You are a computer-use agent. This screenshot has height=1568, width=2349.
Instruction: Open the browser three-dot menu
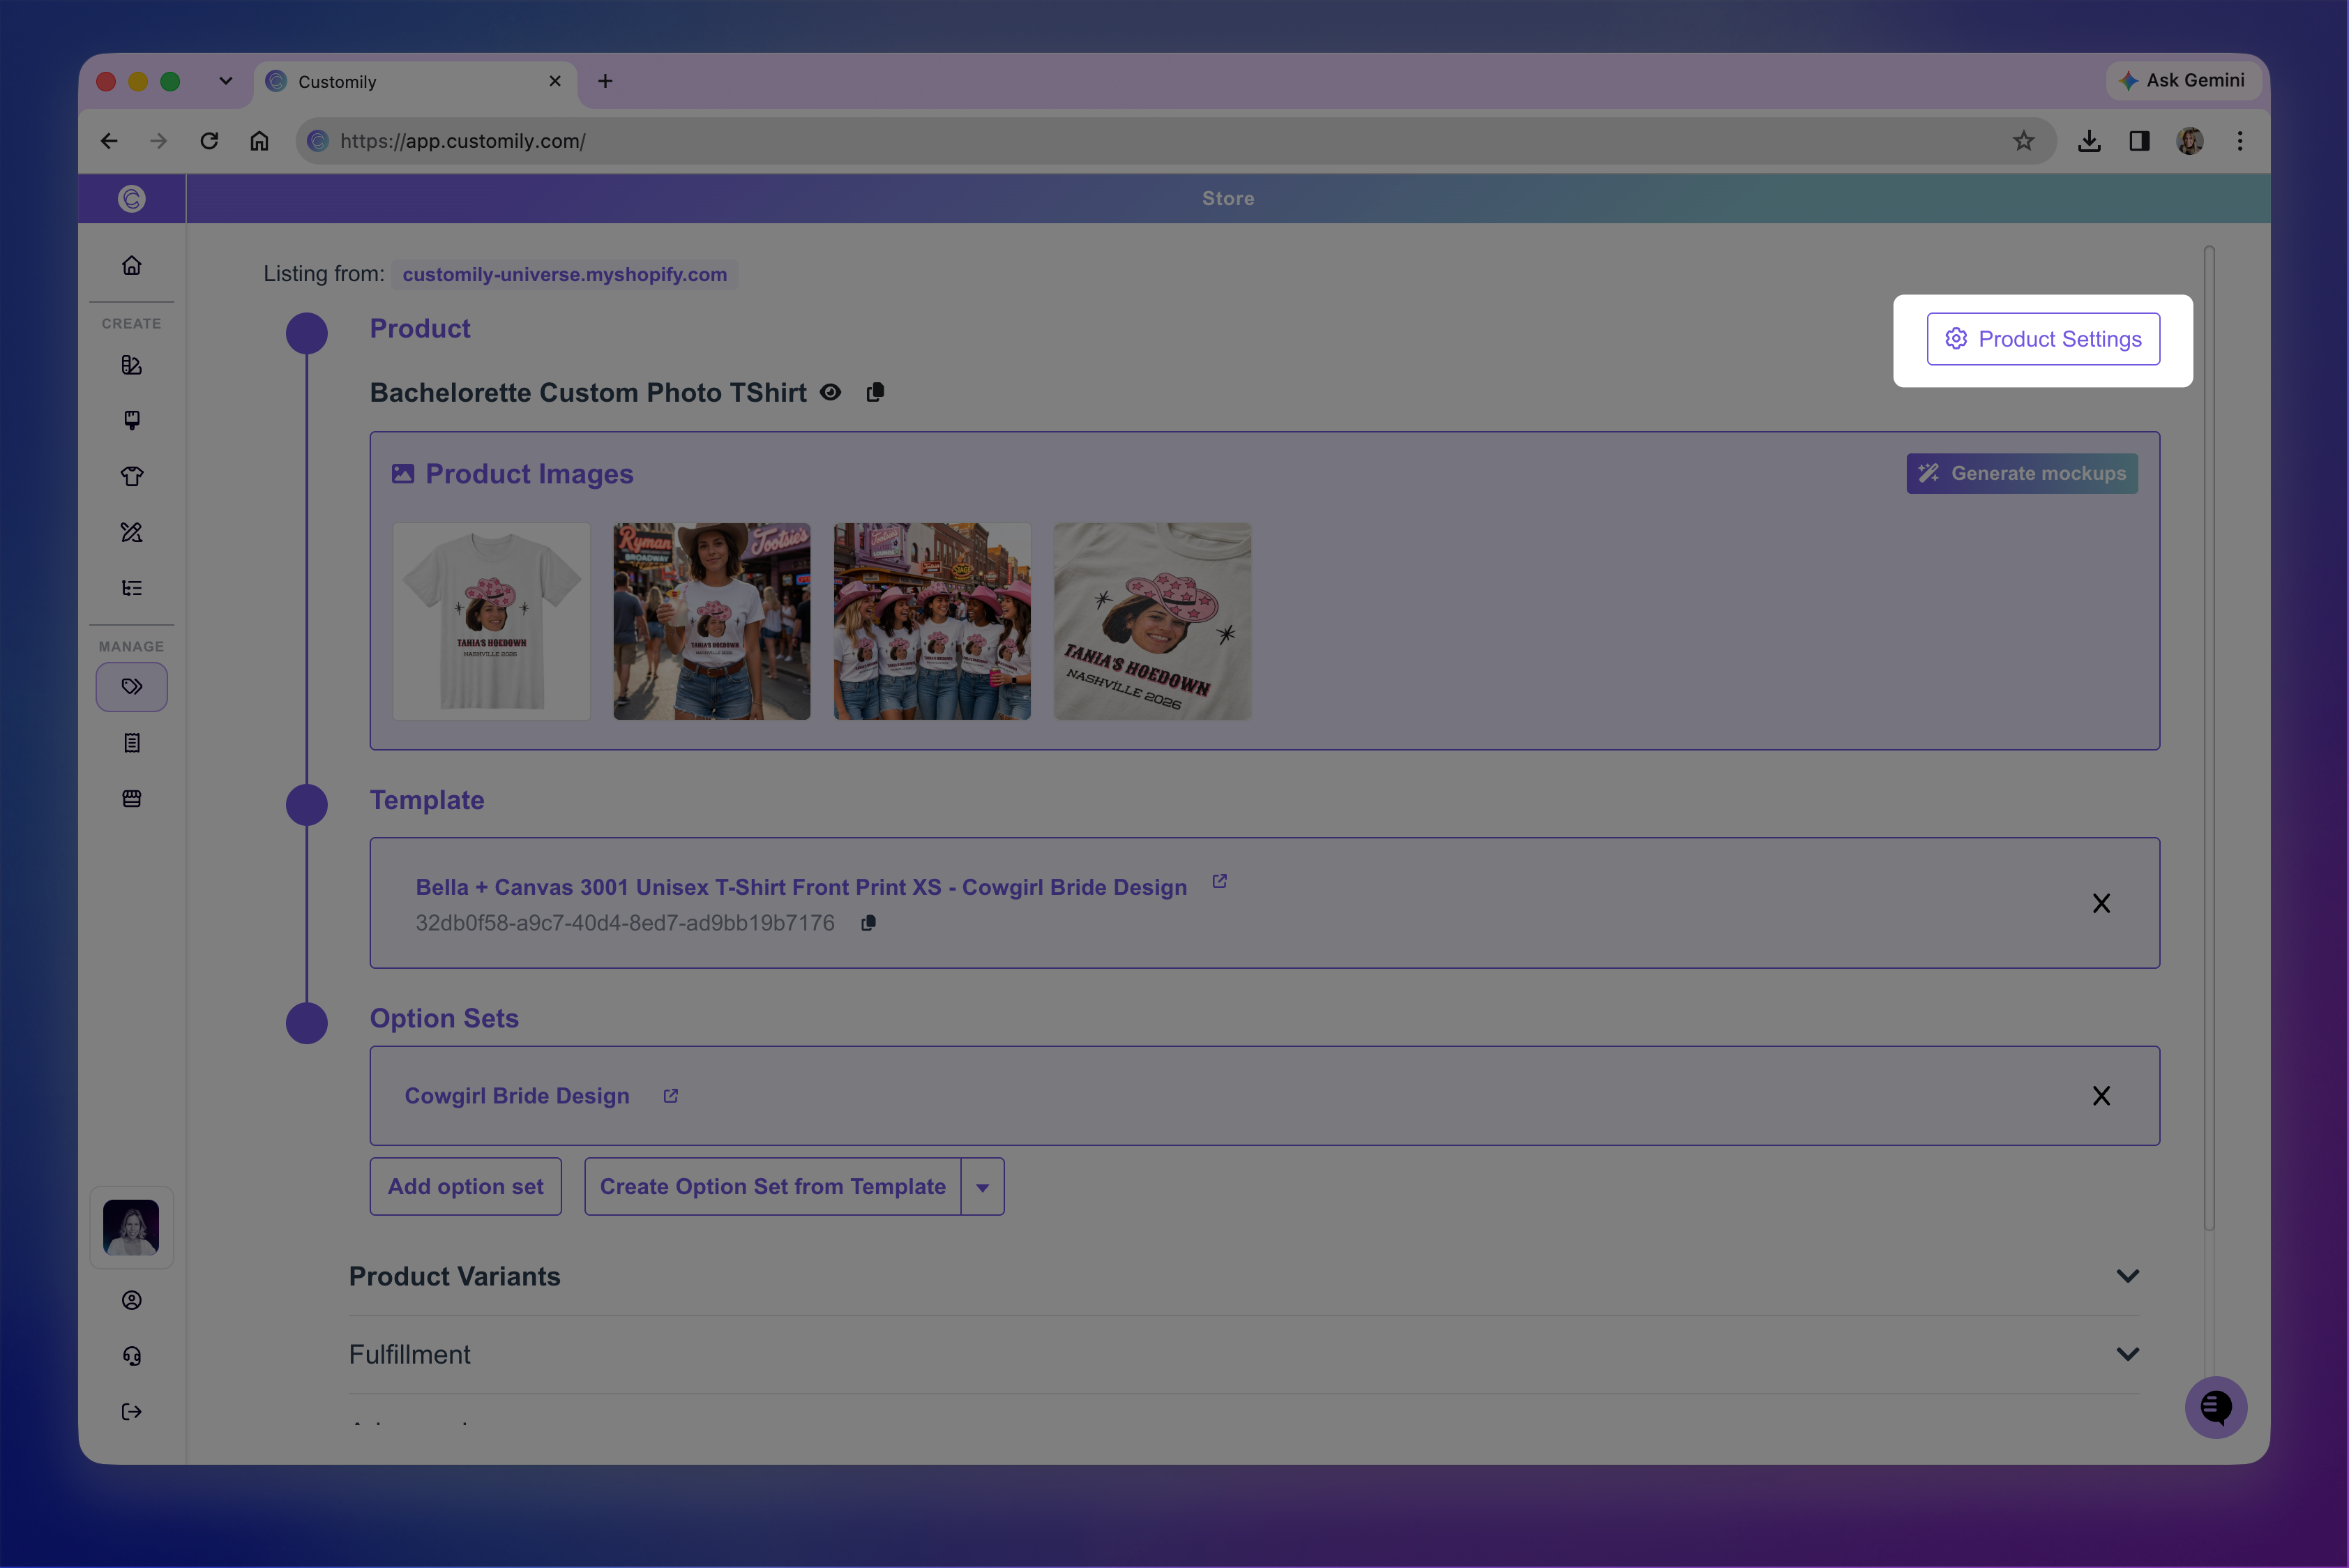2239,141
